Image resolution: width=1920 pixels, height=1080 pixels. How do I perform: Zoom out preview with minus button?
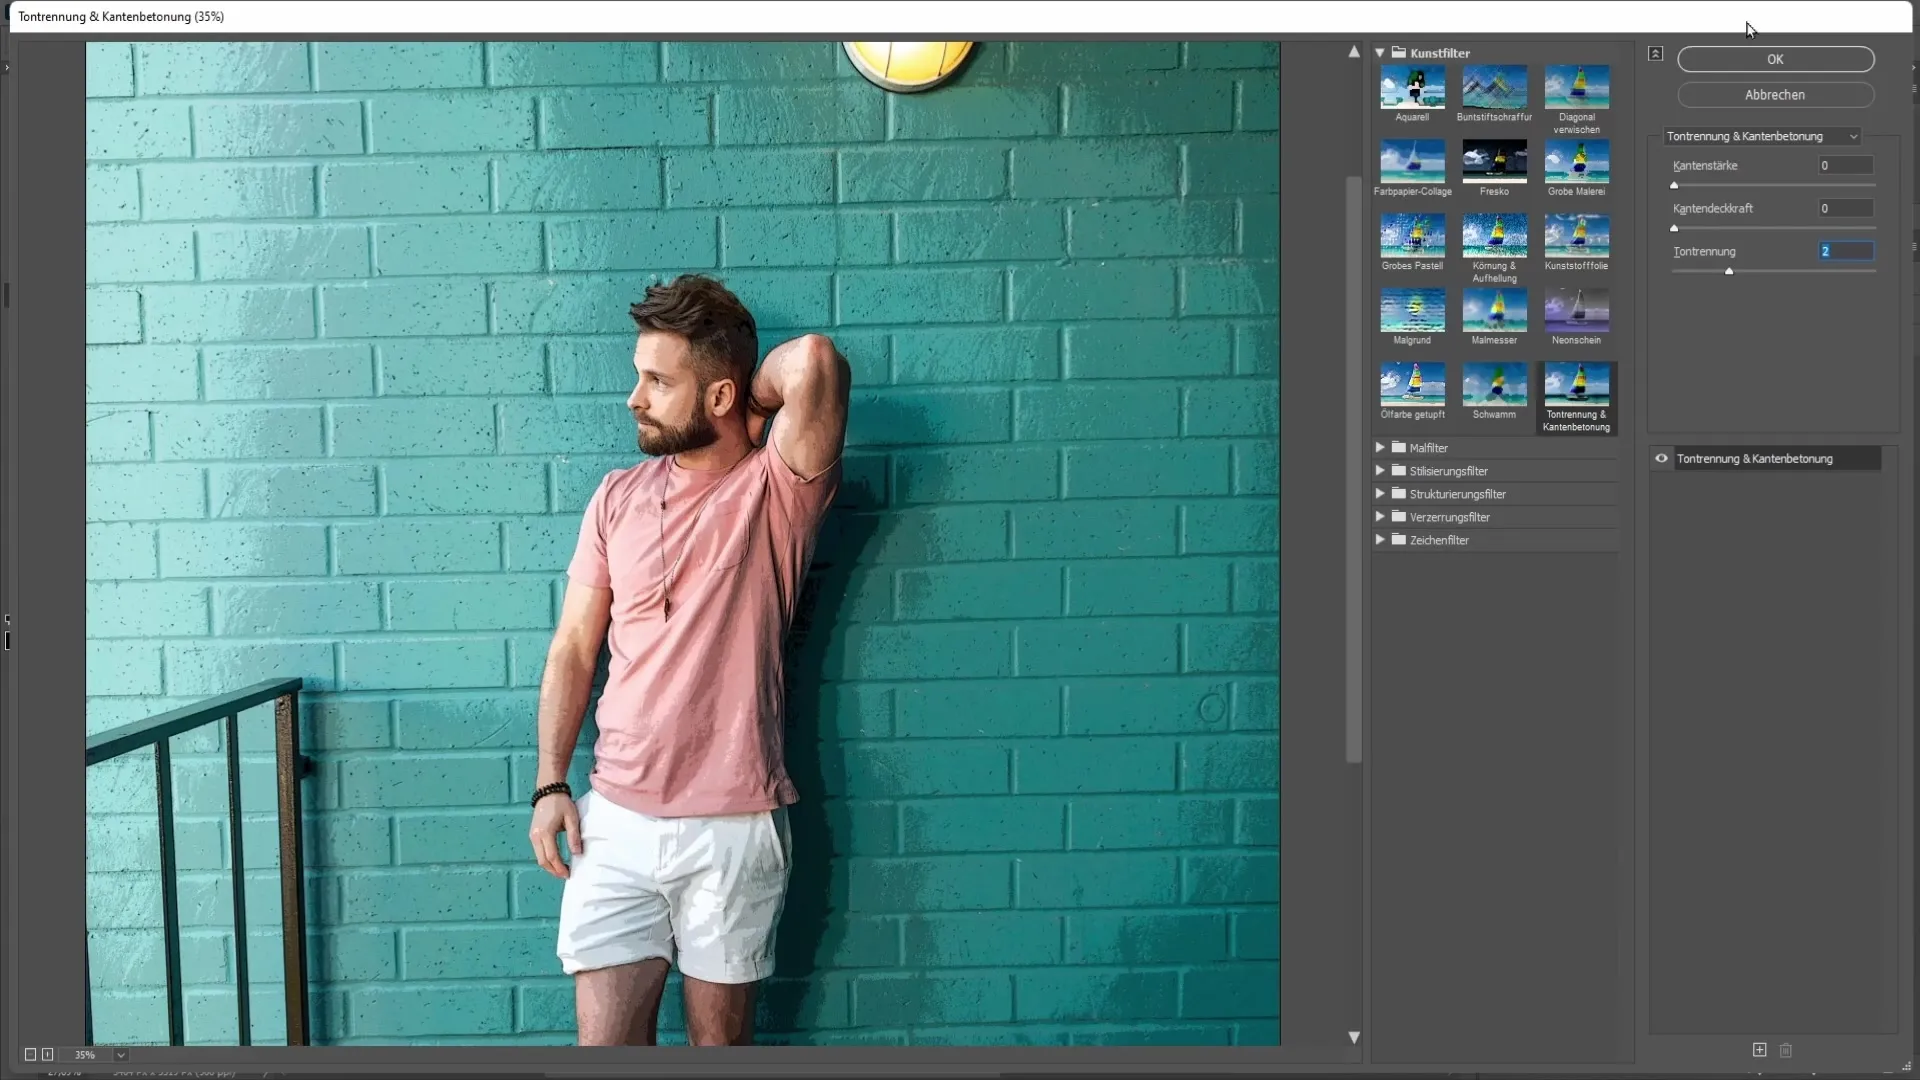coord(30,1054)
